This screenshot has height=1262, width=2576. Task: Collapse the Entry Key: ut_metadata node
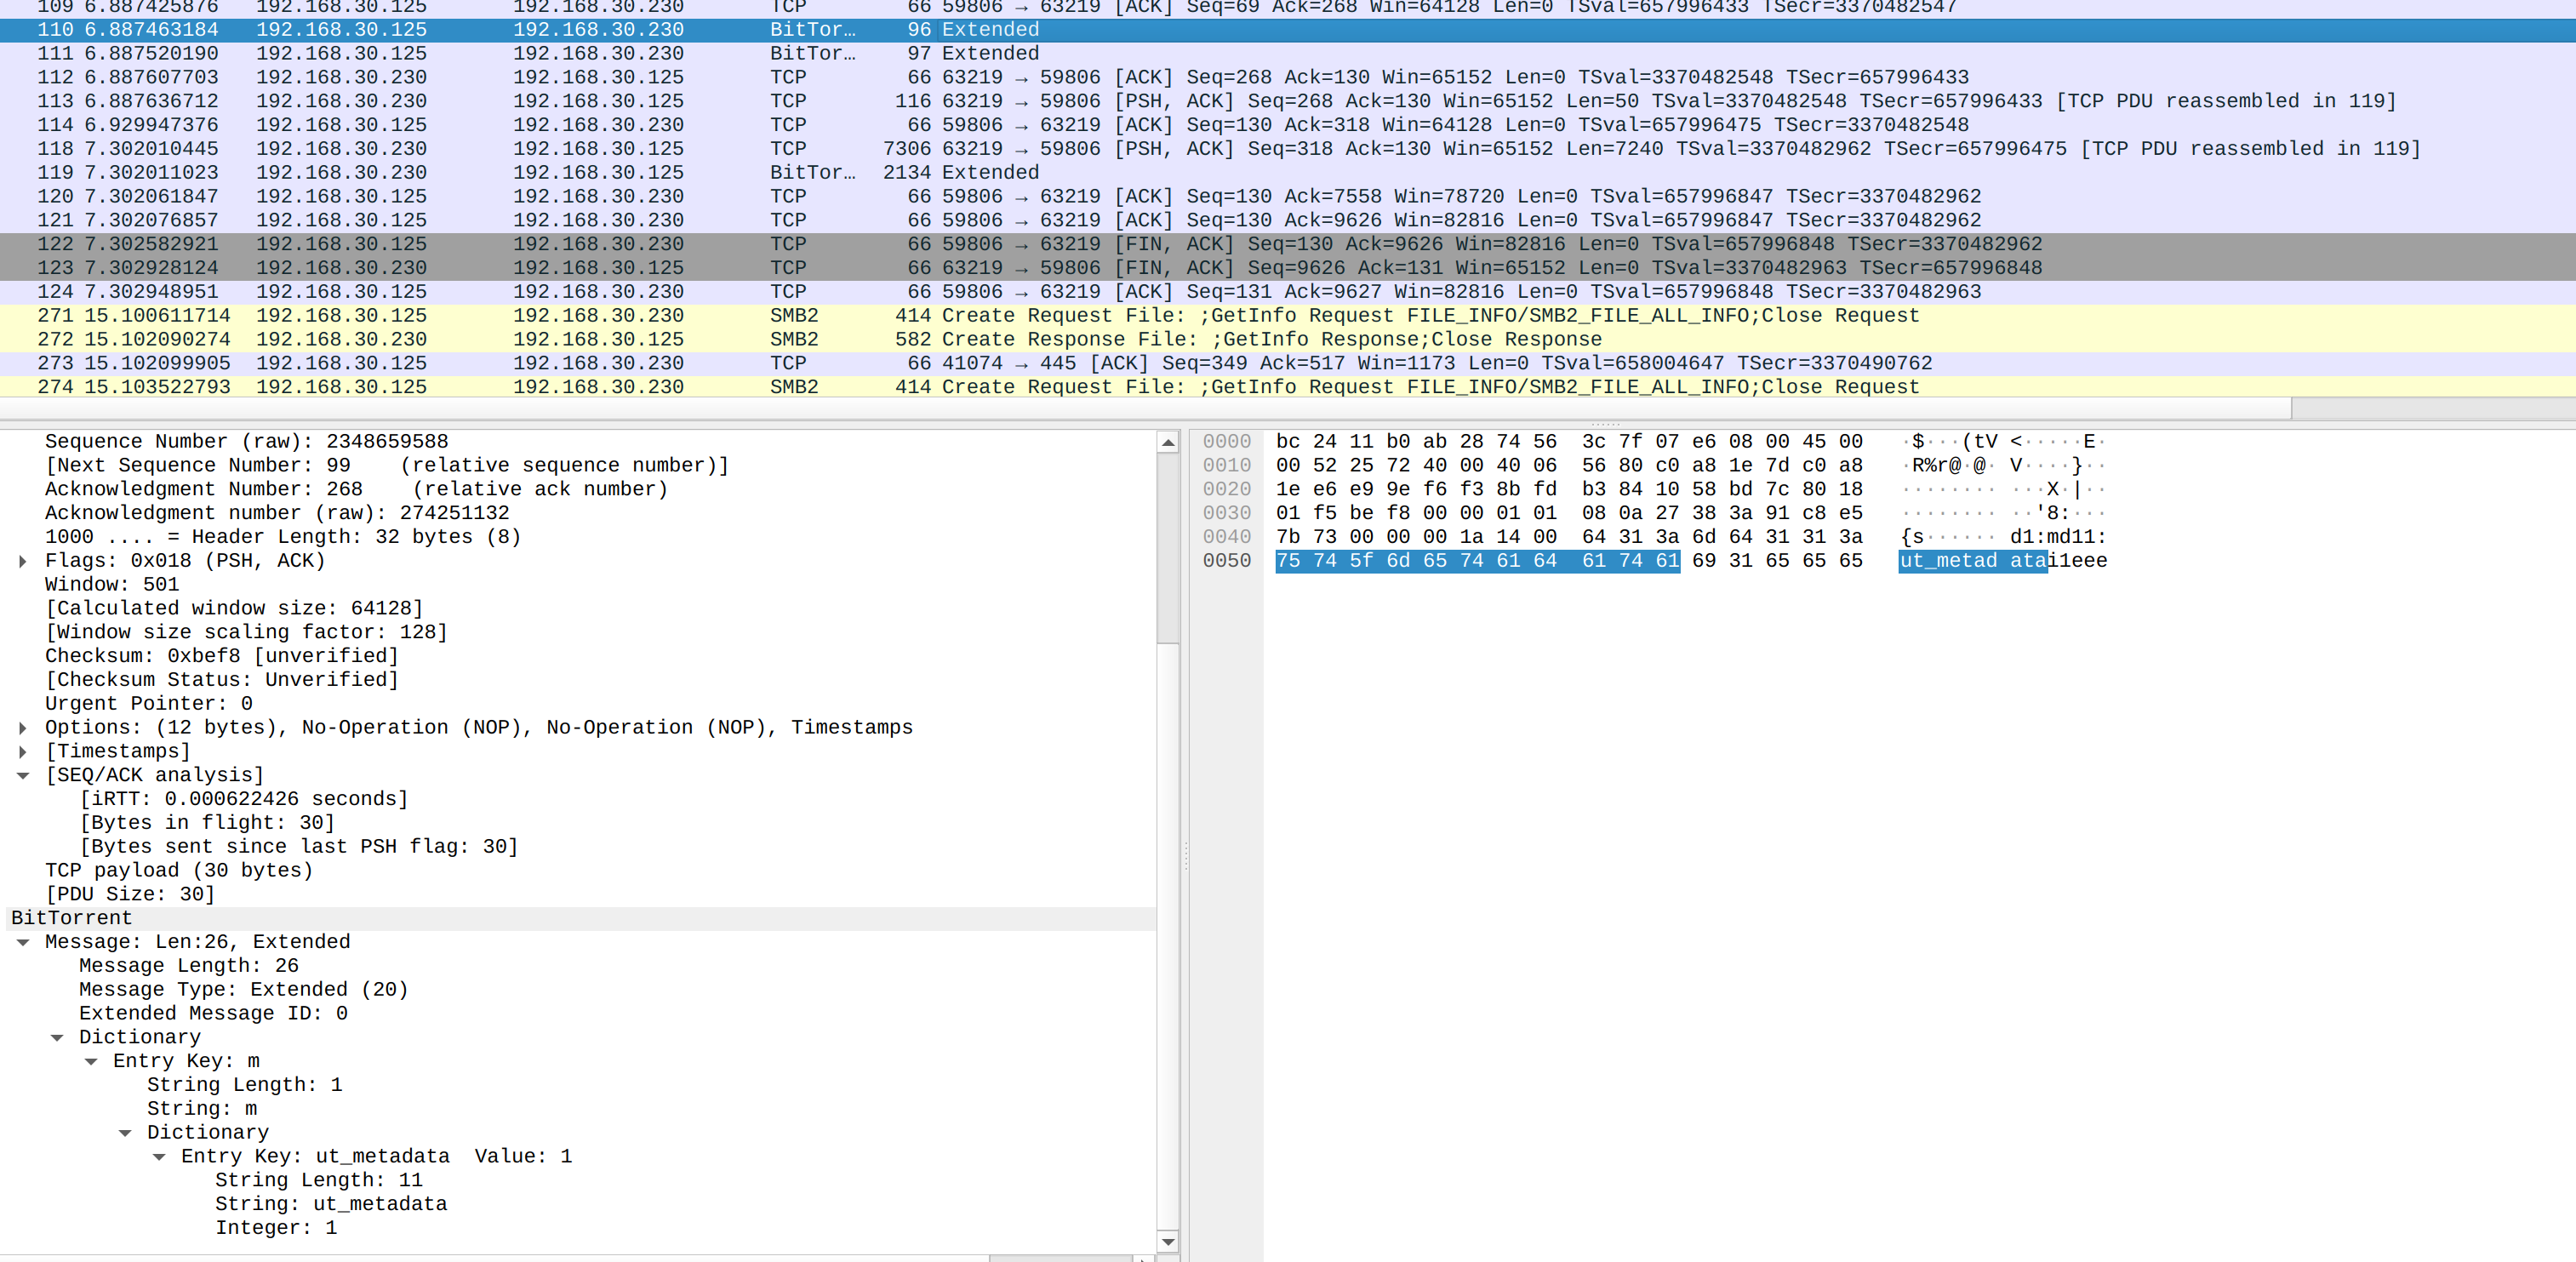pyautogui.click(x=159, y=1157)
